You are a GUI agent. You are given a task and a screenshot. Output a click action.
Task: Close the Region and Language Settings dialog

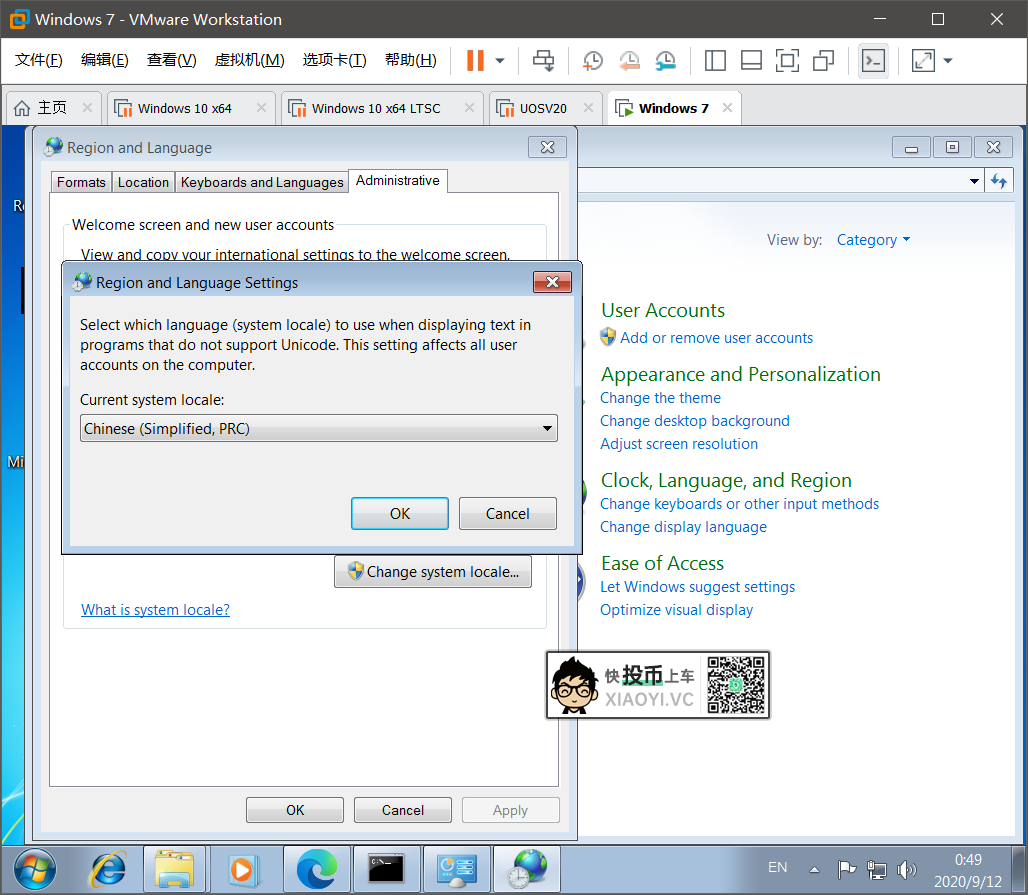click(x=553, y=282)
